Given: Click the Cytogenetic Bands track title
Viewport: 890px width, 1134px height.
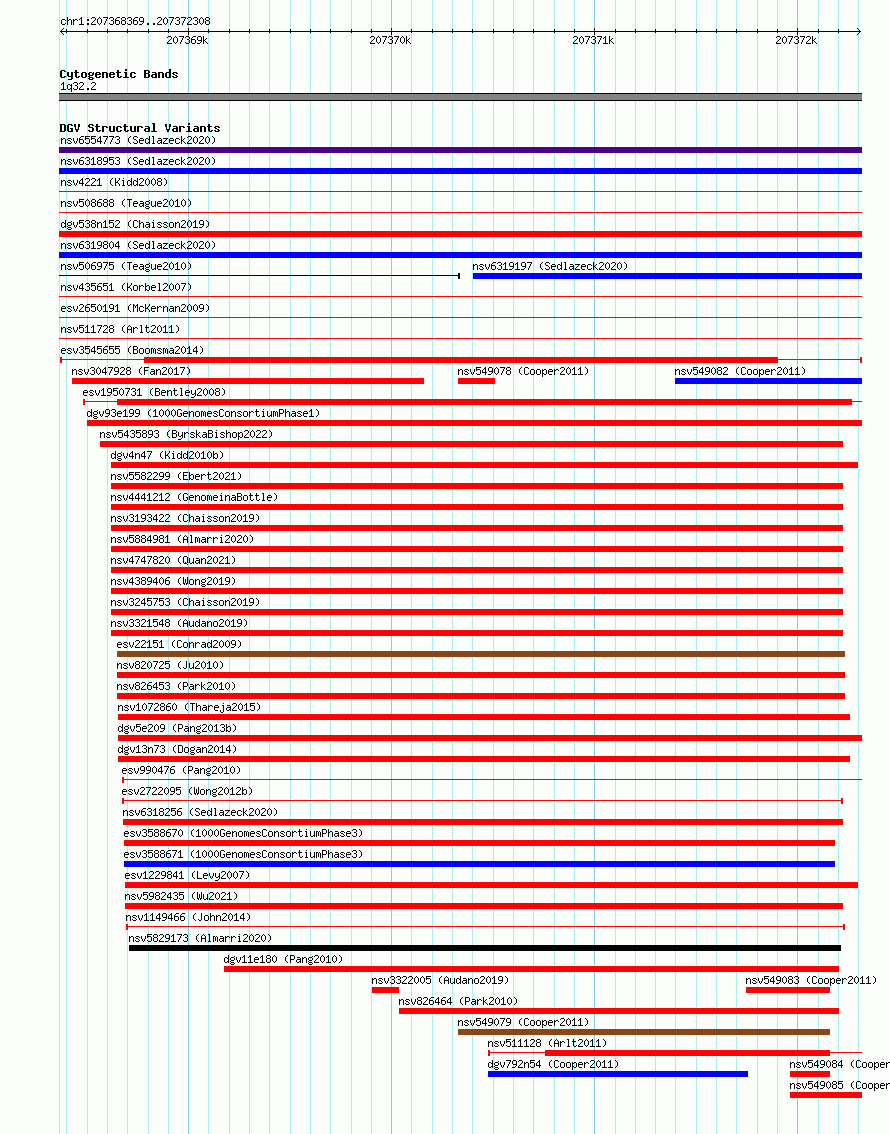Looking at the screenshot, I should click(119, 74).
